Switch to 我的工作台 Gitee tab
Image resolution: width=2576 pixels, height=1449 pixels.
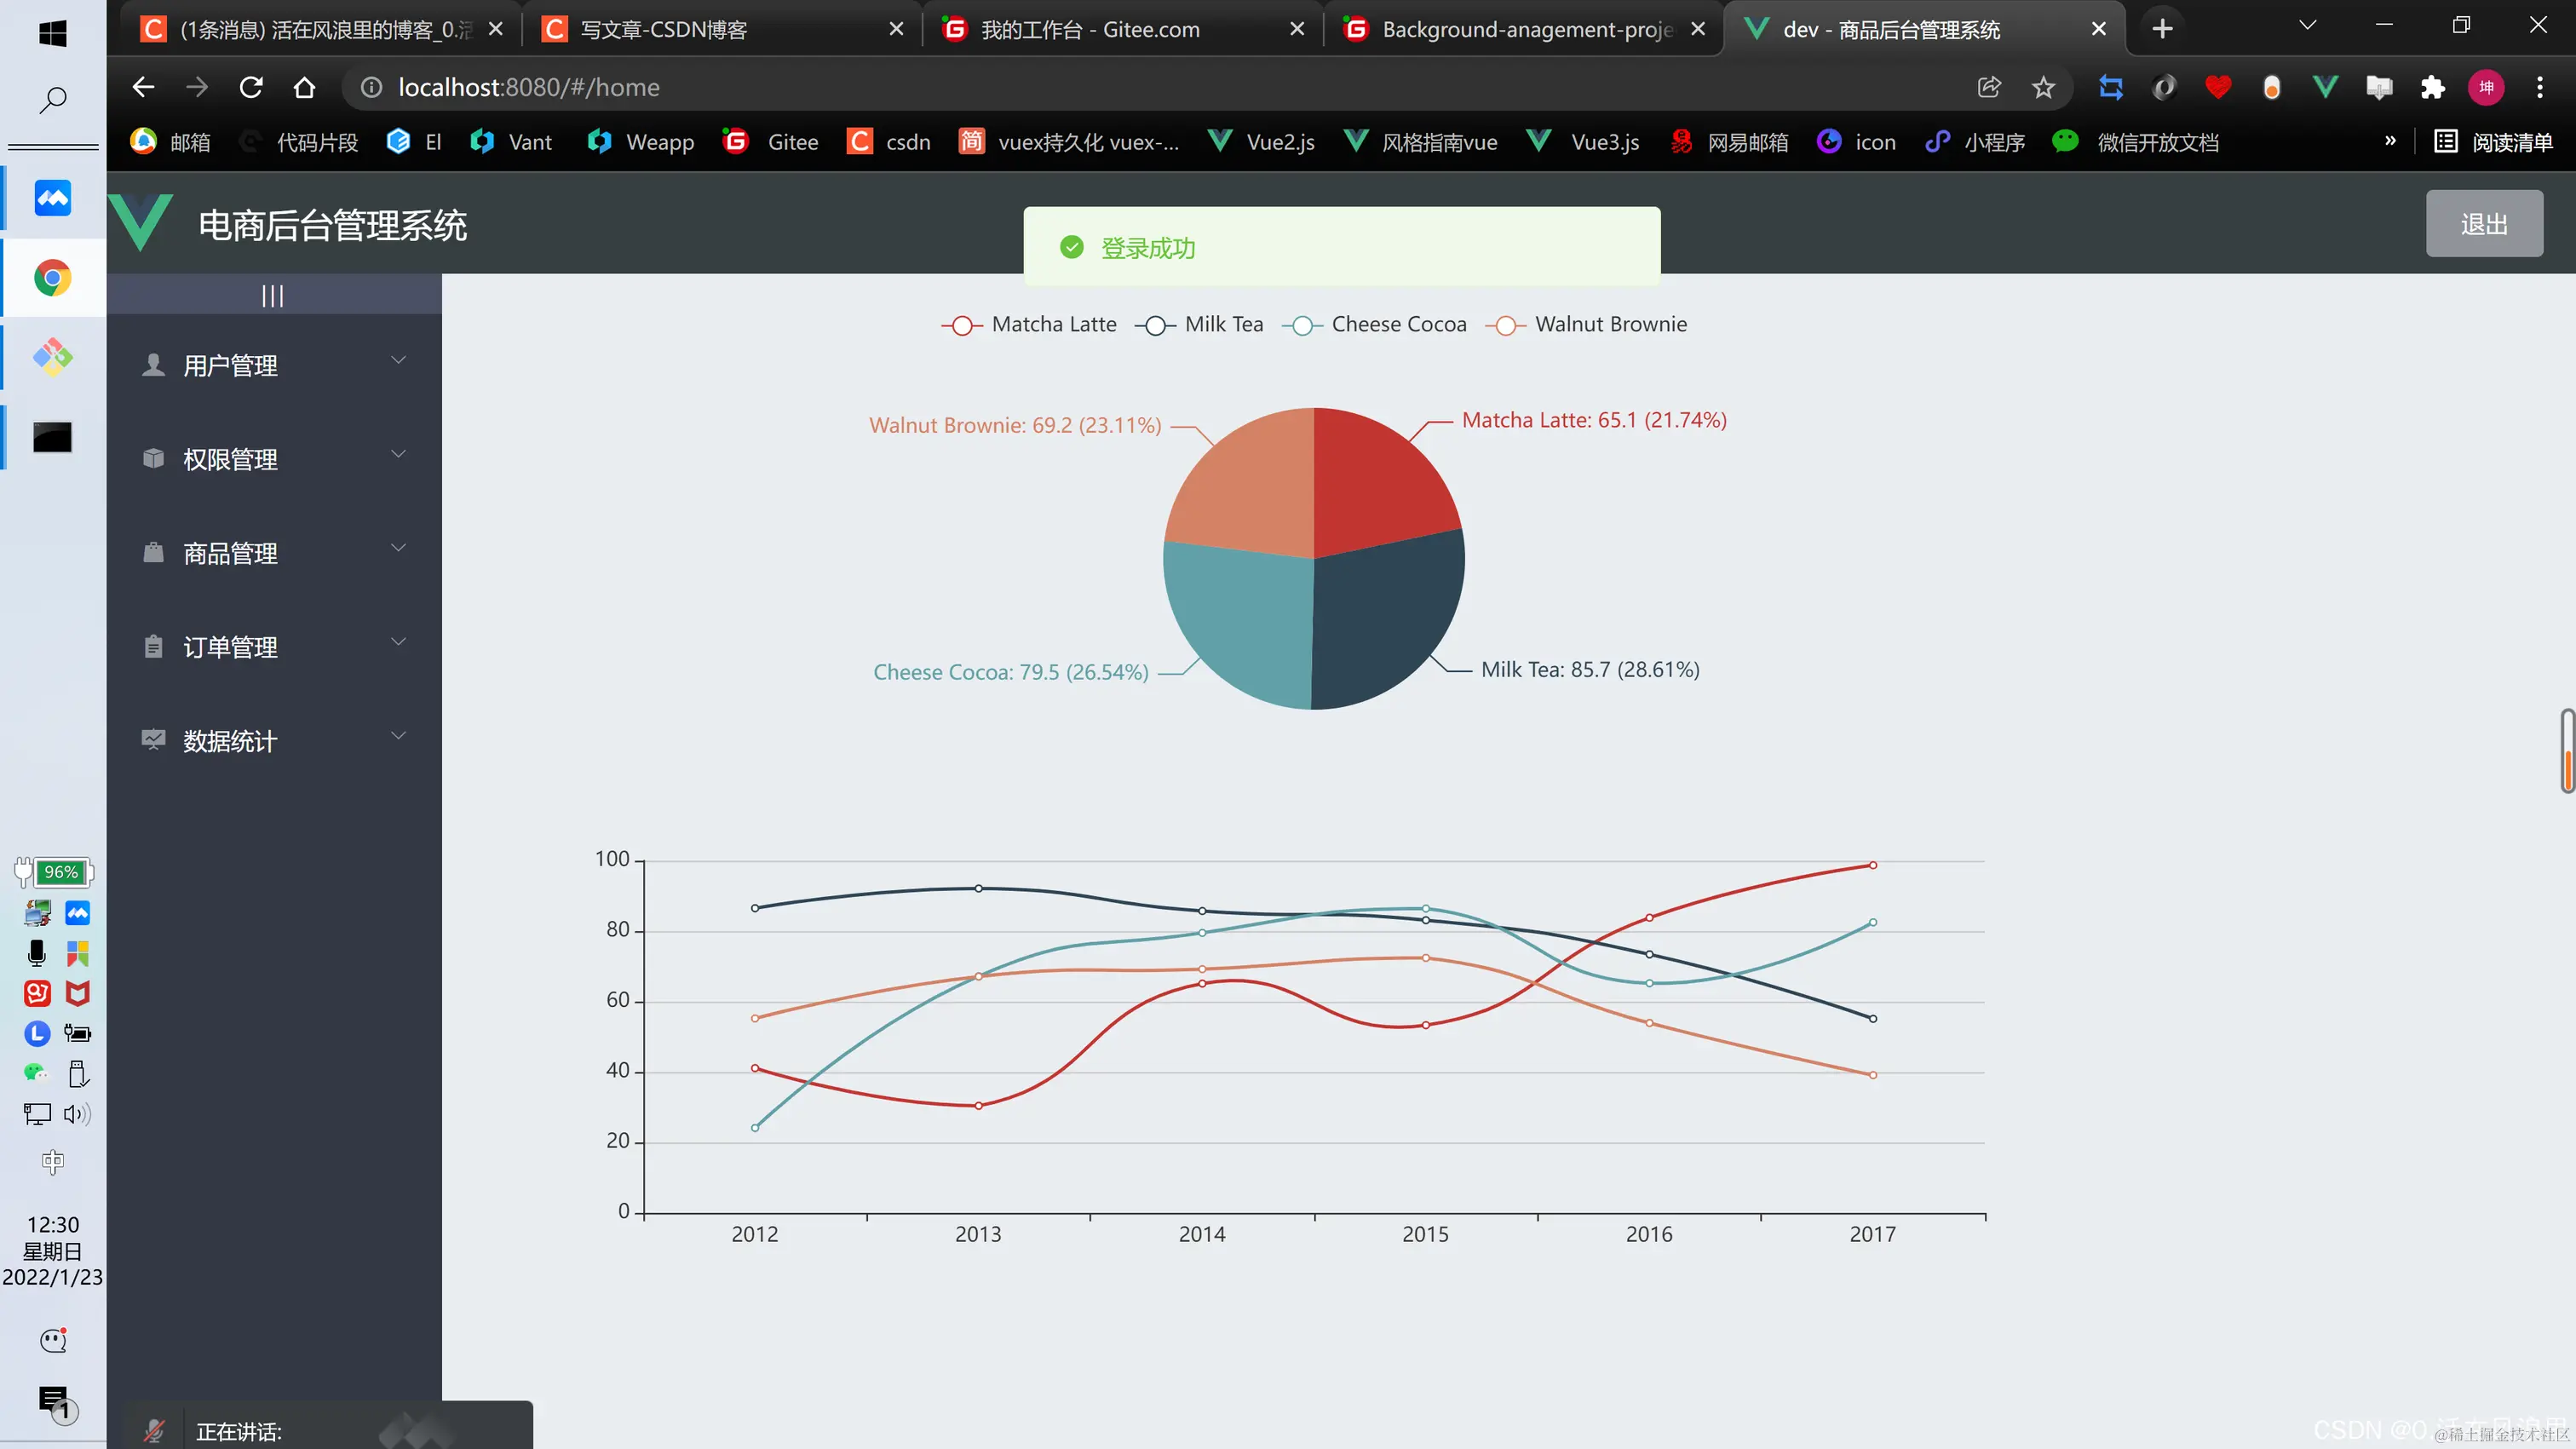point(1090,30)
